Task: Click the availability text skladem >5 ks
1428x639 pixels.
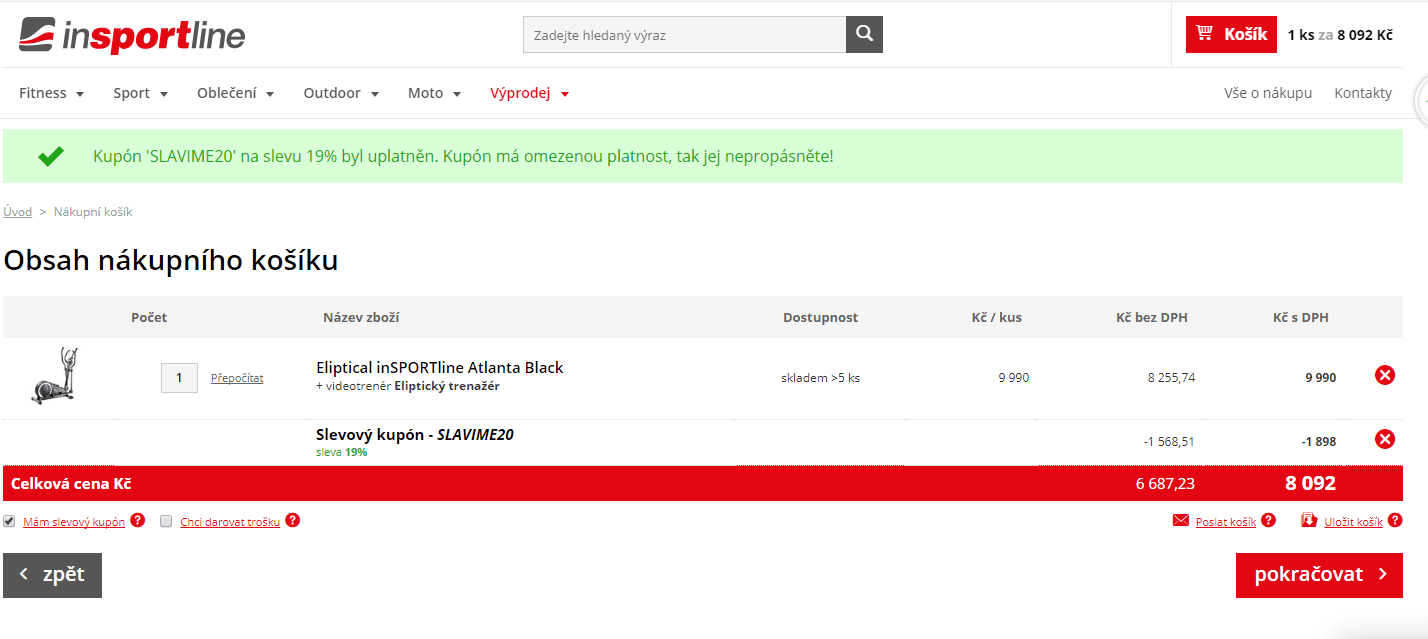Action: pyautogui.click(x=821, y=378)
